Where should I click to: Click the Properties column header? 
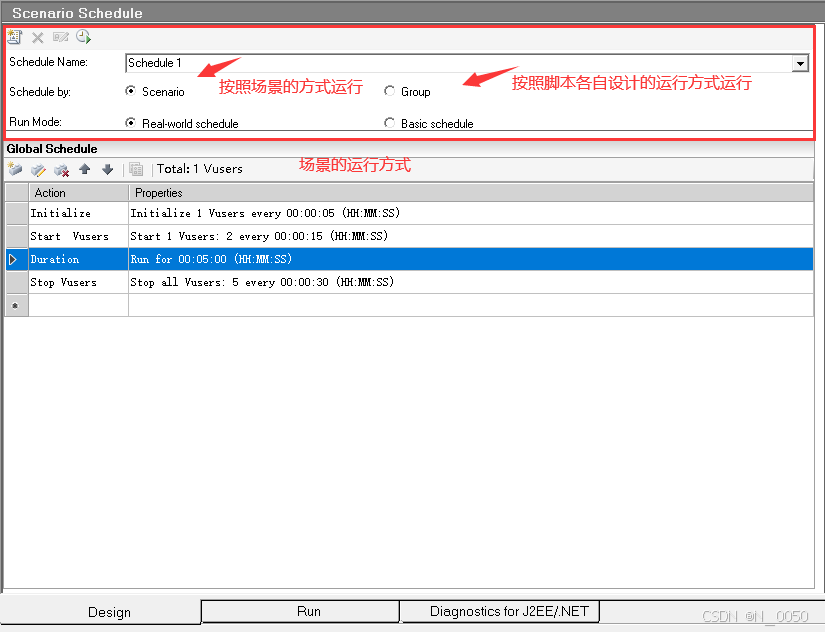471,193
